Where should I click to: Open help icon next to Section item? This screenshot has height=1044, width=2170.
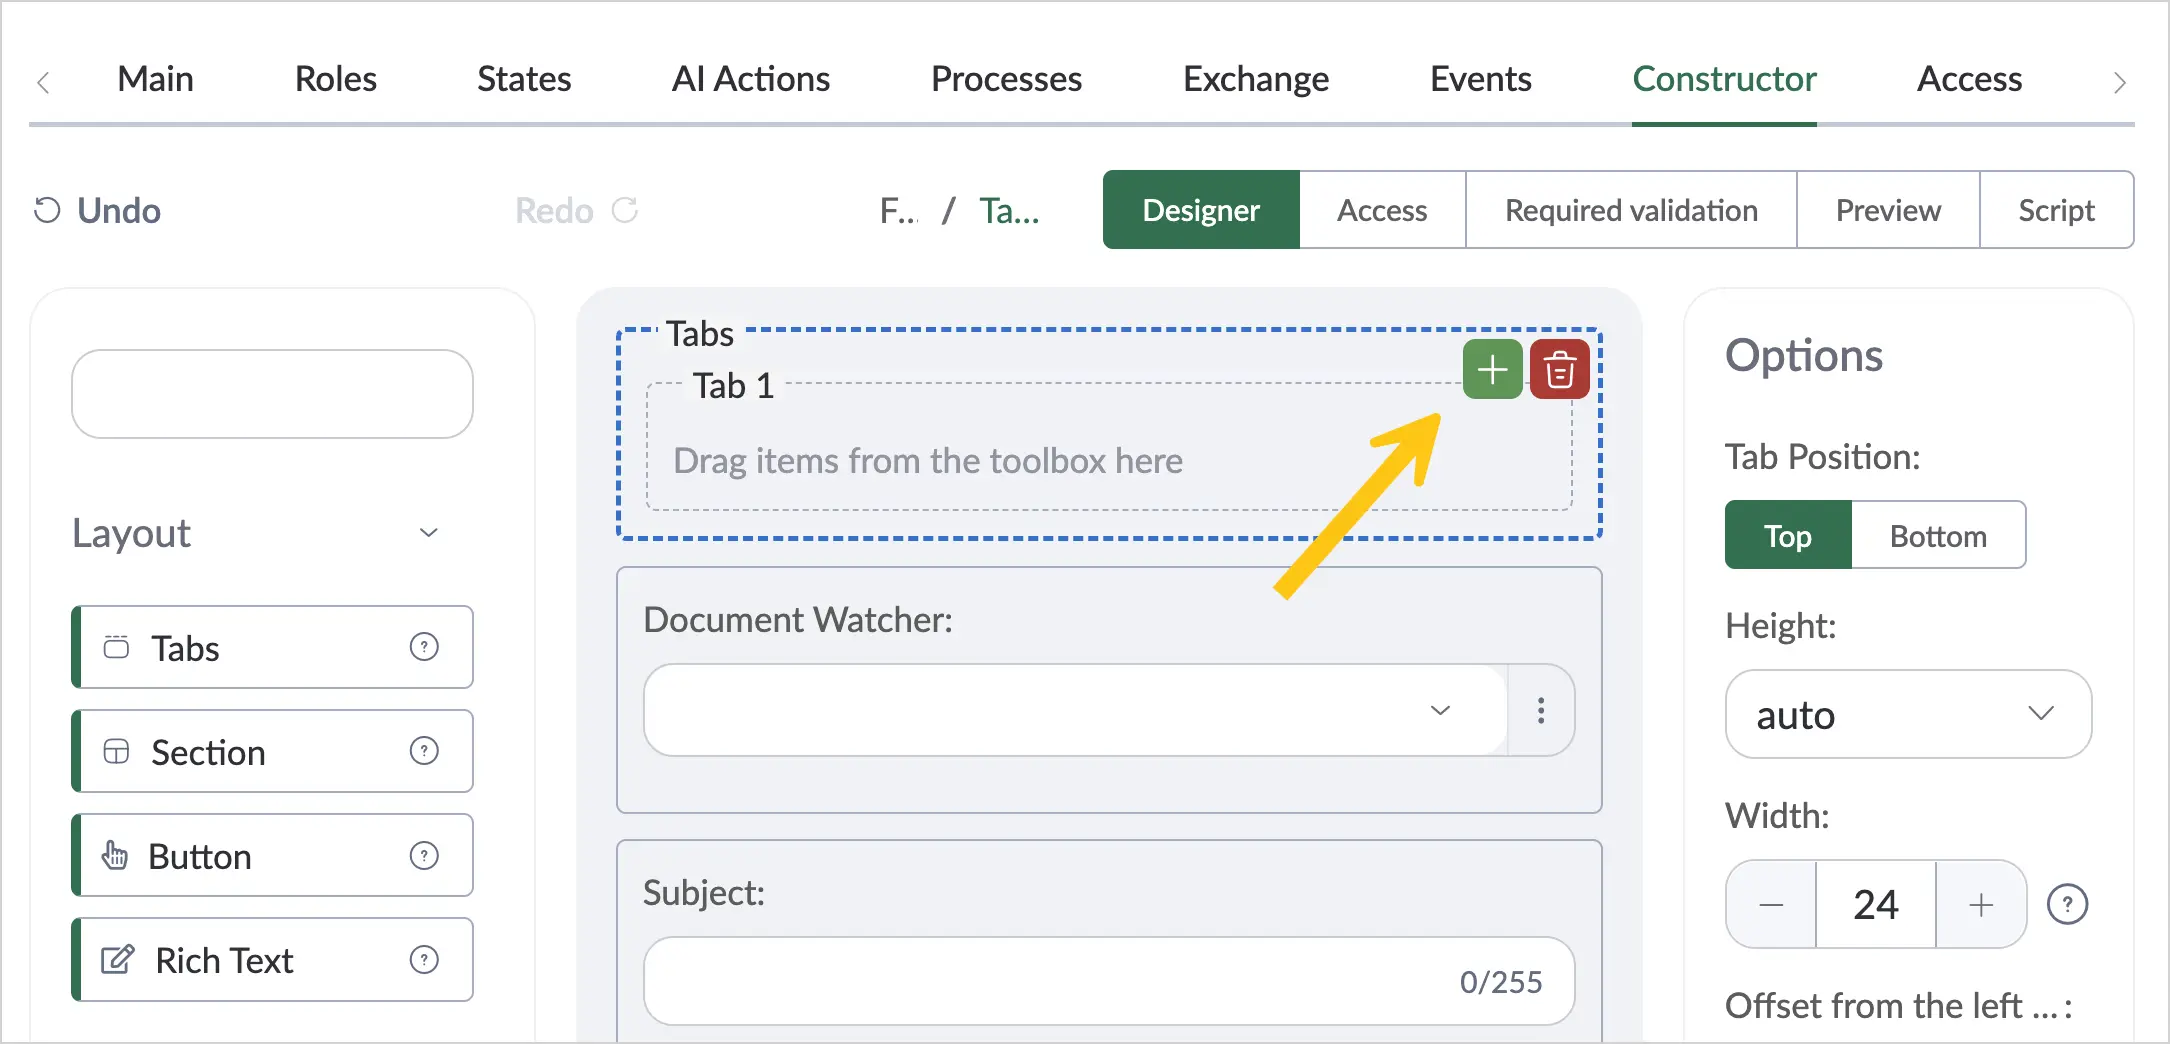tap(424, 751)
